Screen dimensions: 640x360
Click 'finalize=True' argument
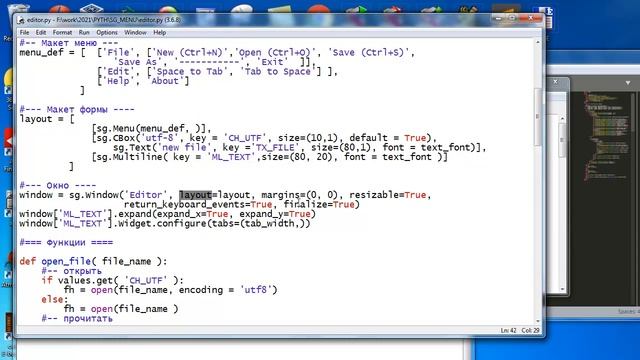pyautogui.click(x=319, y=204)
